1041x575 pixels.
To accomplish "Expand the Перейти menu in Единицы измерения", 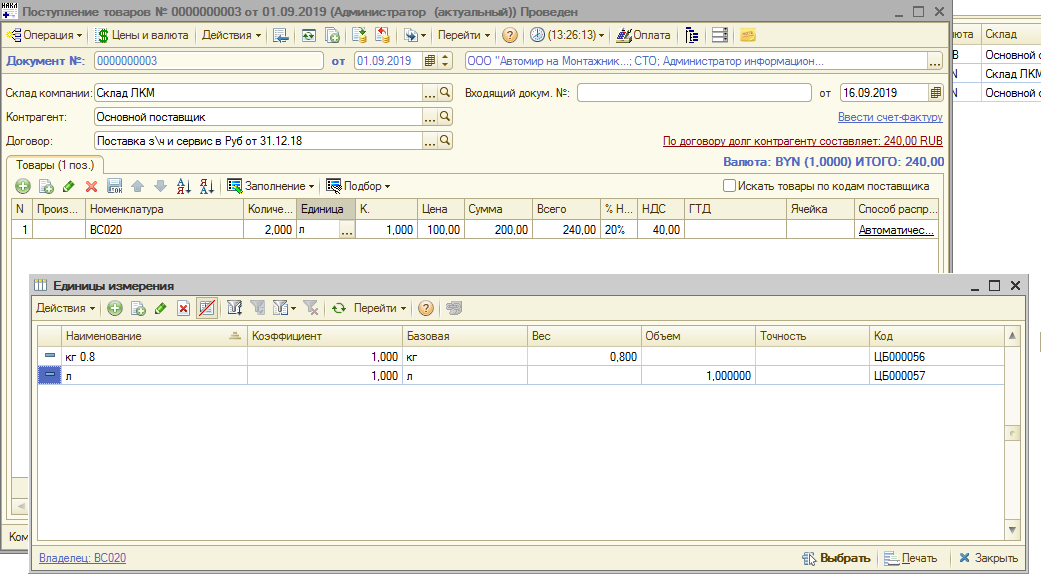I will click(380, 308).
